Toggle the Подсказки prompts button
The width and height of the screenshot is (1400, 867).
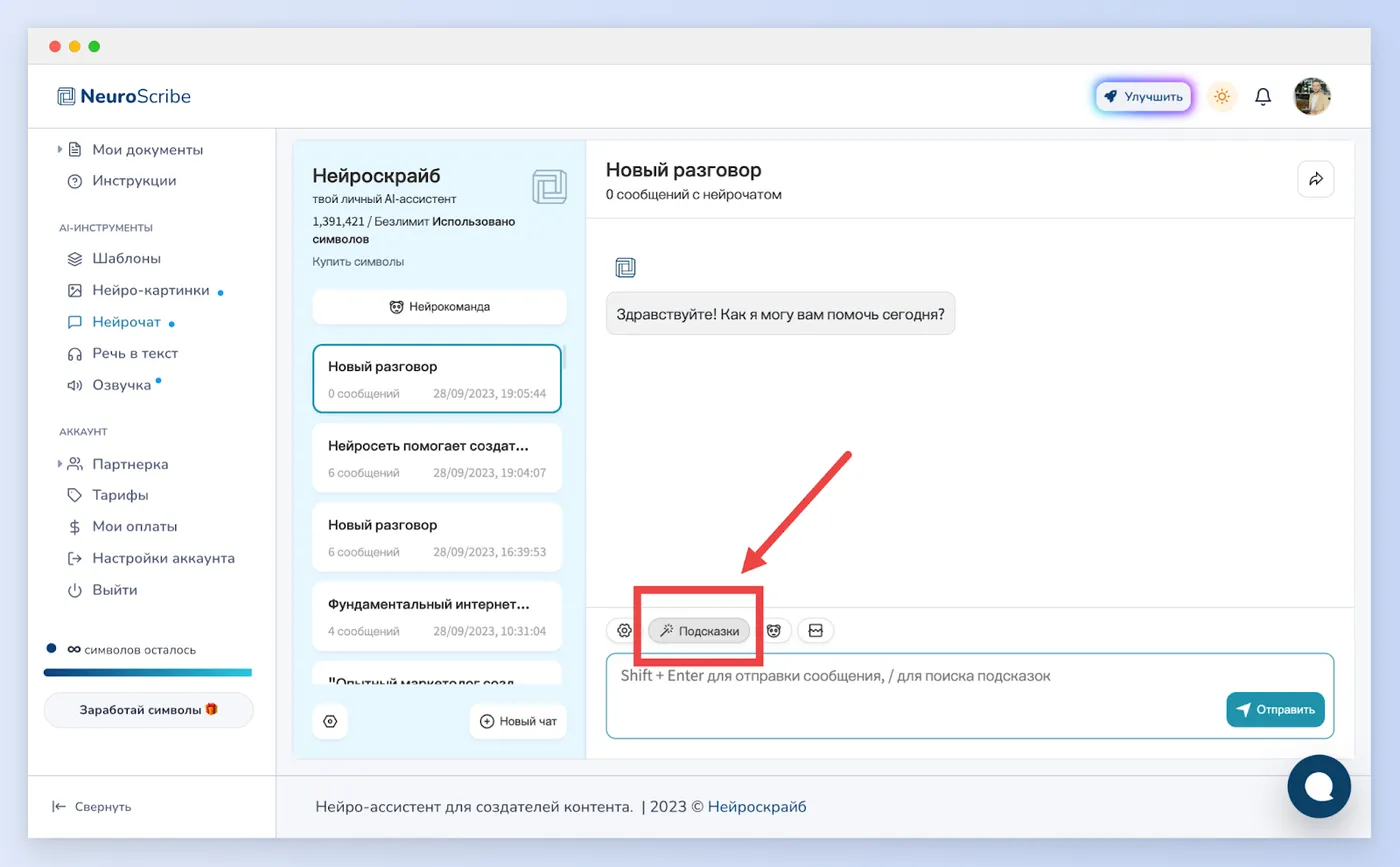[699, 631]
